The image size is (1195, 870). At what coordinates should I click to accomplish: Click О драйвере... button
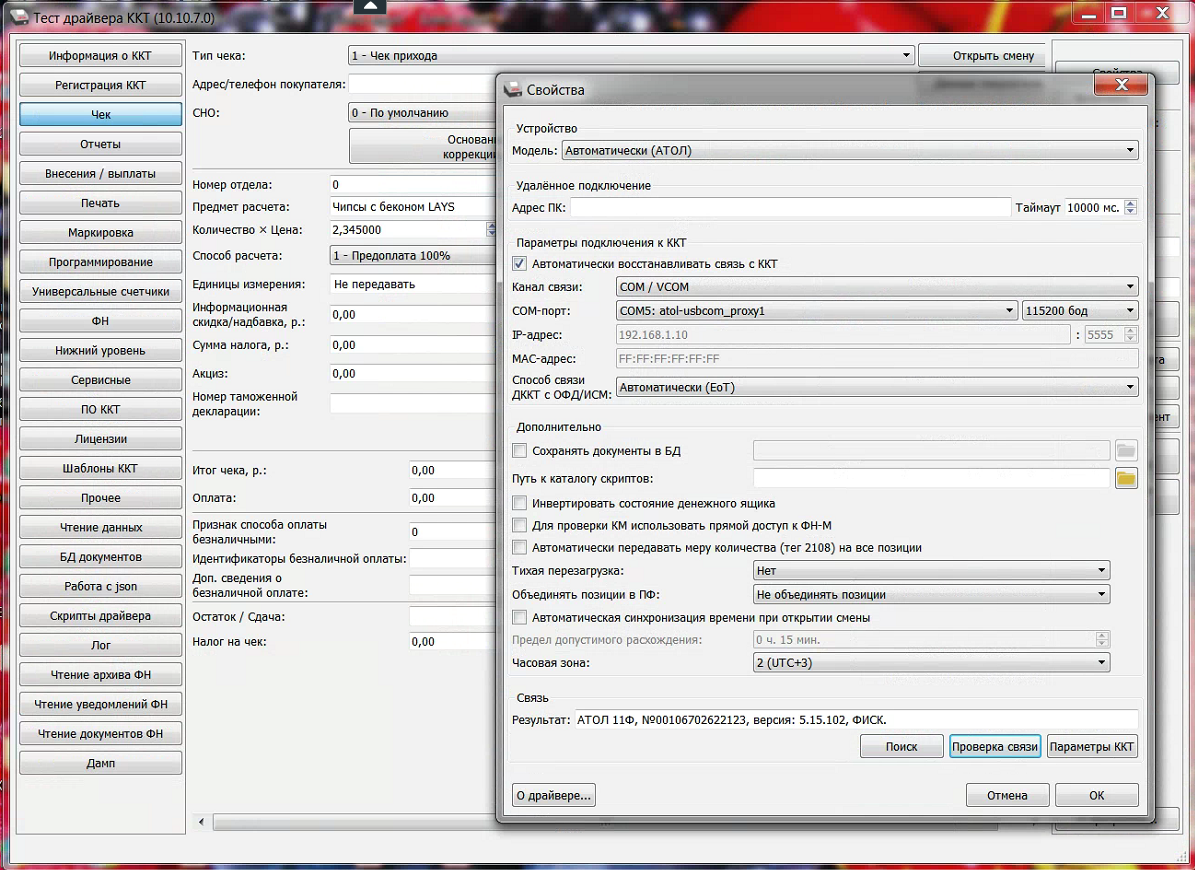(x=554, y=795)
